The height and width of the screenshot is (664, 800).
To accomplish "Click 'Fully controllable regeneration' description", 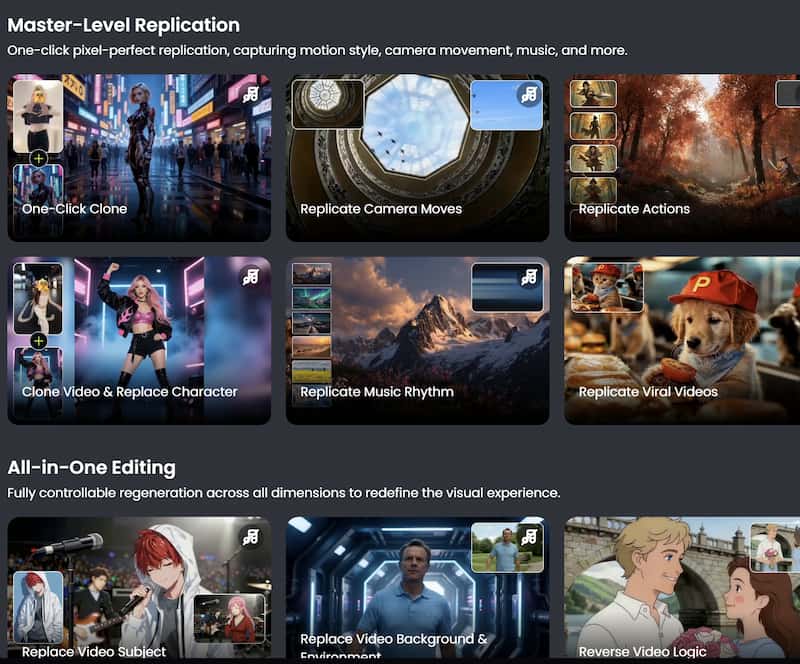I will pyautogui.click(x=284, y=493).
